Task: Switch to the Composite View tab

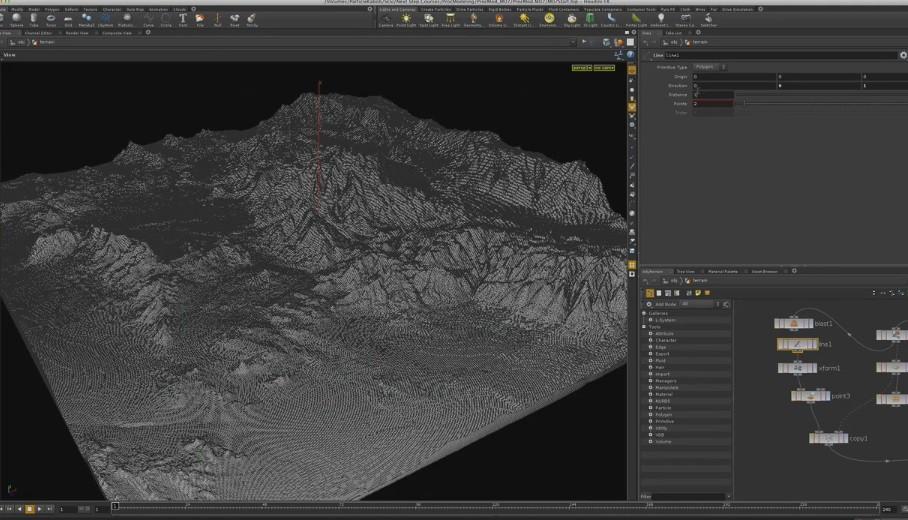Action: (x=117, y=33)
